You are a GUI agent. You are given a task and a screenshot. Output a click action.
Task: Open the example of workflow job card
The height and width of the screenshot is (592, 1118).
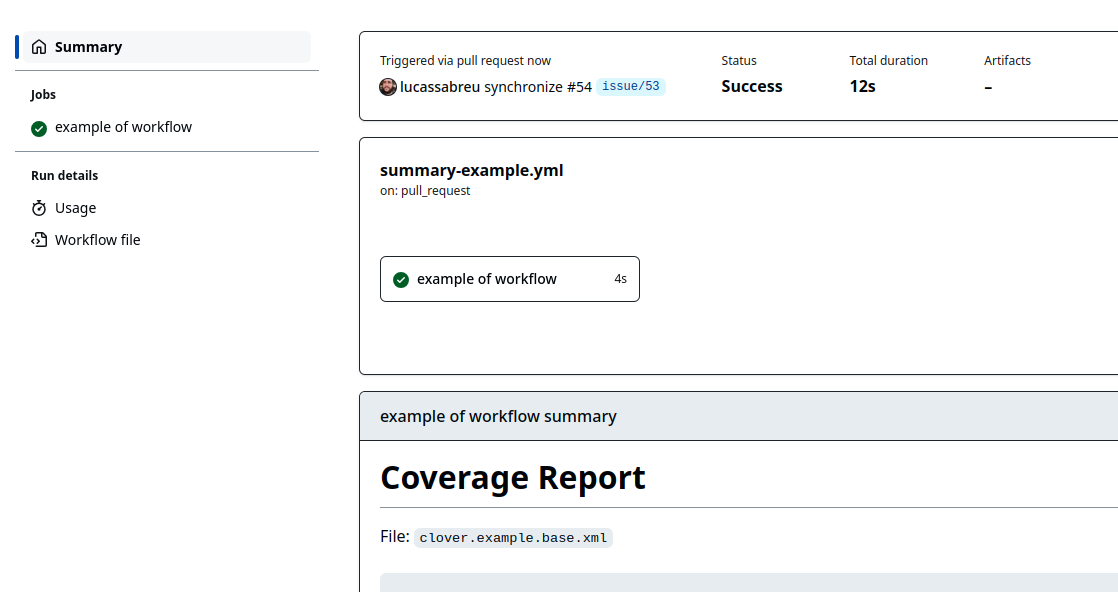tap(510, 279)
